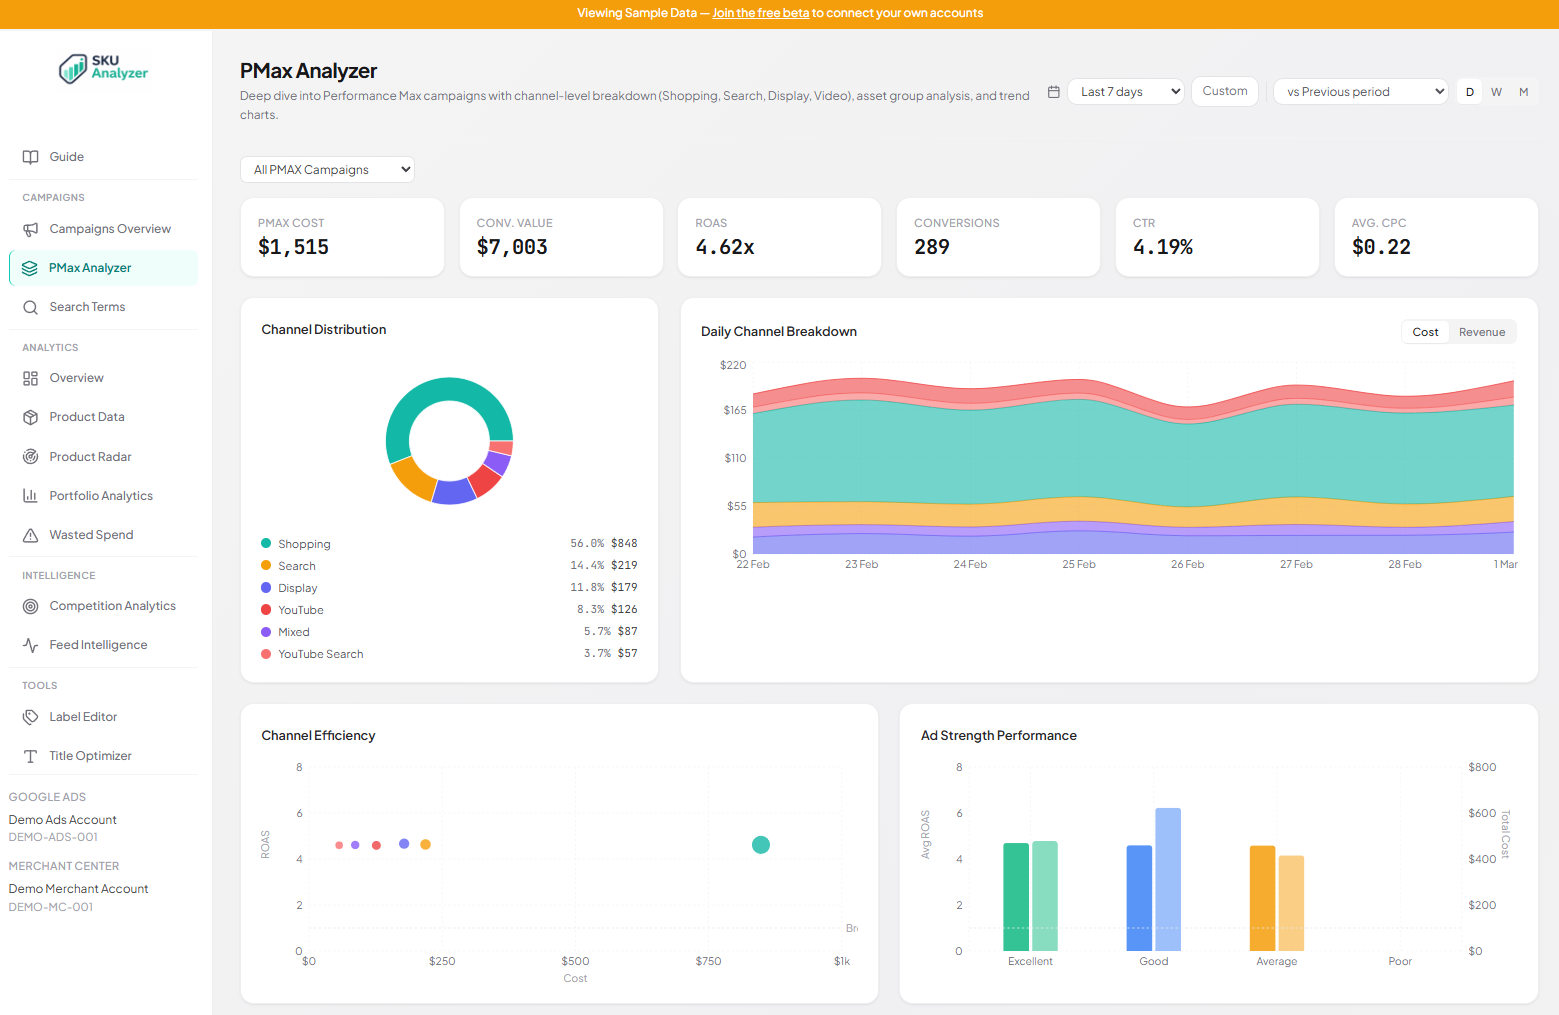Open the Last 7 days dropdown
1559x1015 pixels.
pos(1125,91)
